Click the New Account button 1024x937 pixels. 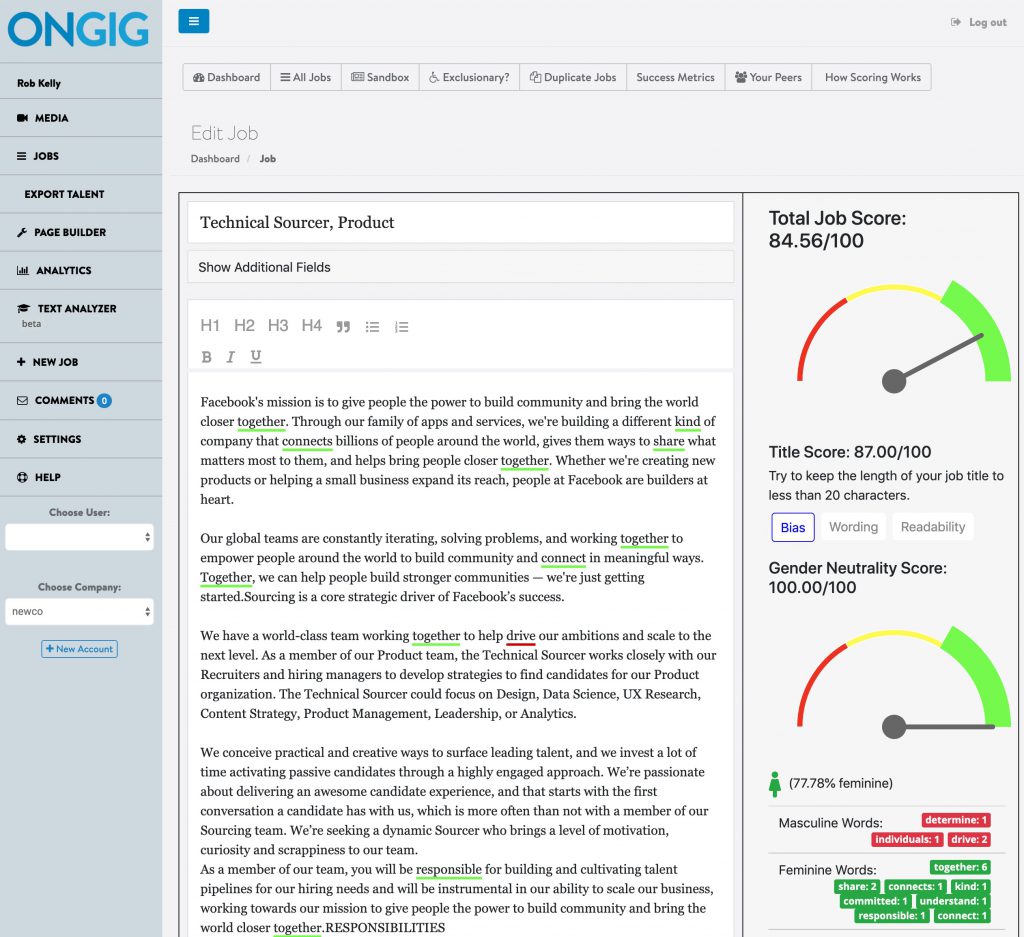79,649
